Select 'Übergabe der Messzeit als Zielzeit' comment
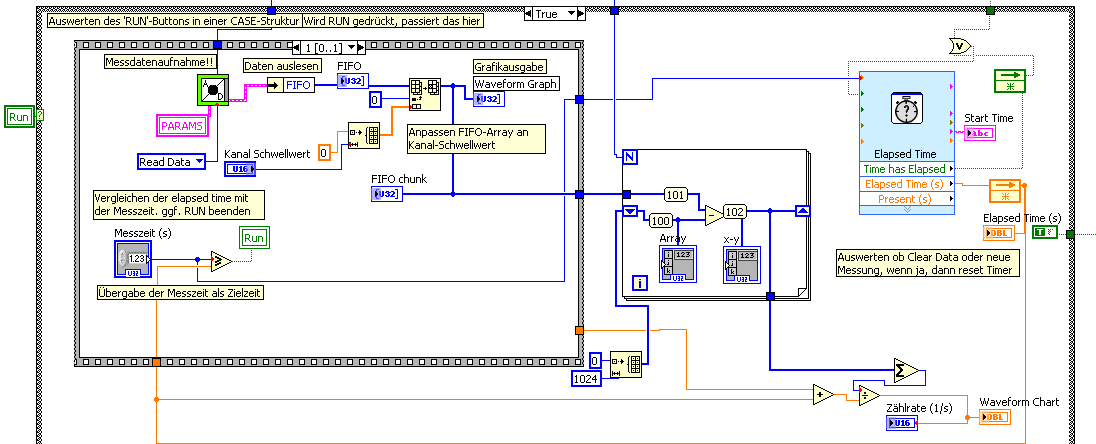 [x=180, y=293]
